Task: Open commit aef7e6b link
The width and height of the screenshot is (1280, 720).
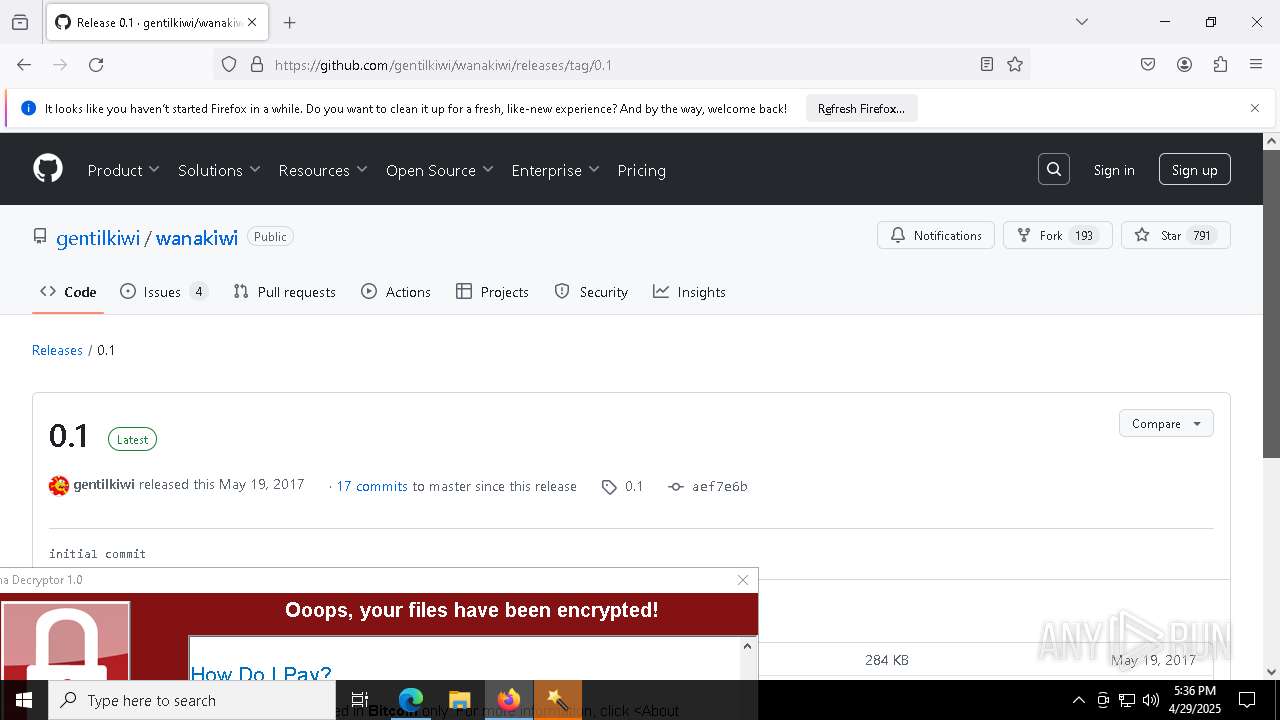Action: (709, 486)
